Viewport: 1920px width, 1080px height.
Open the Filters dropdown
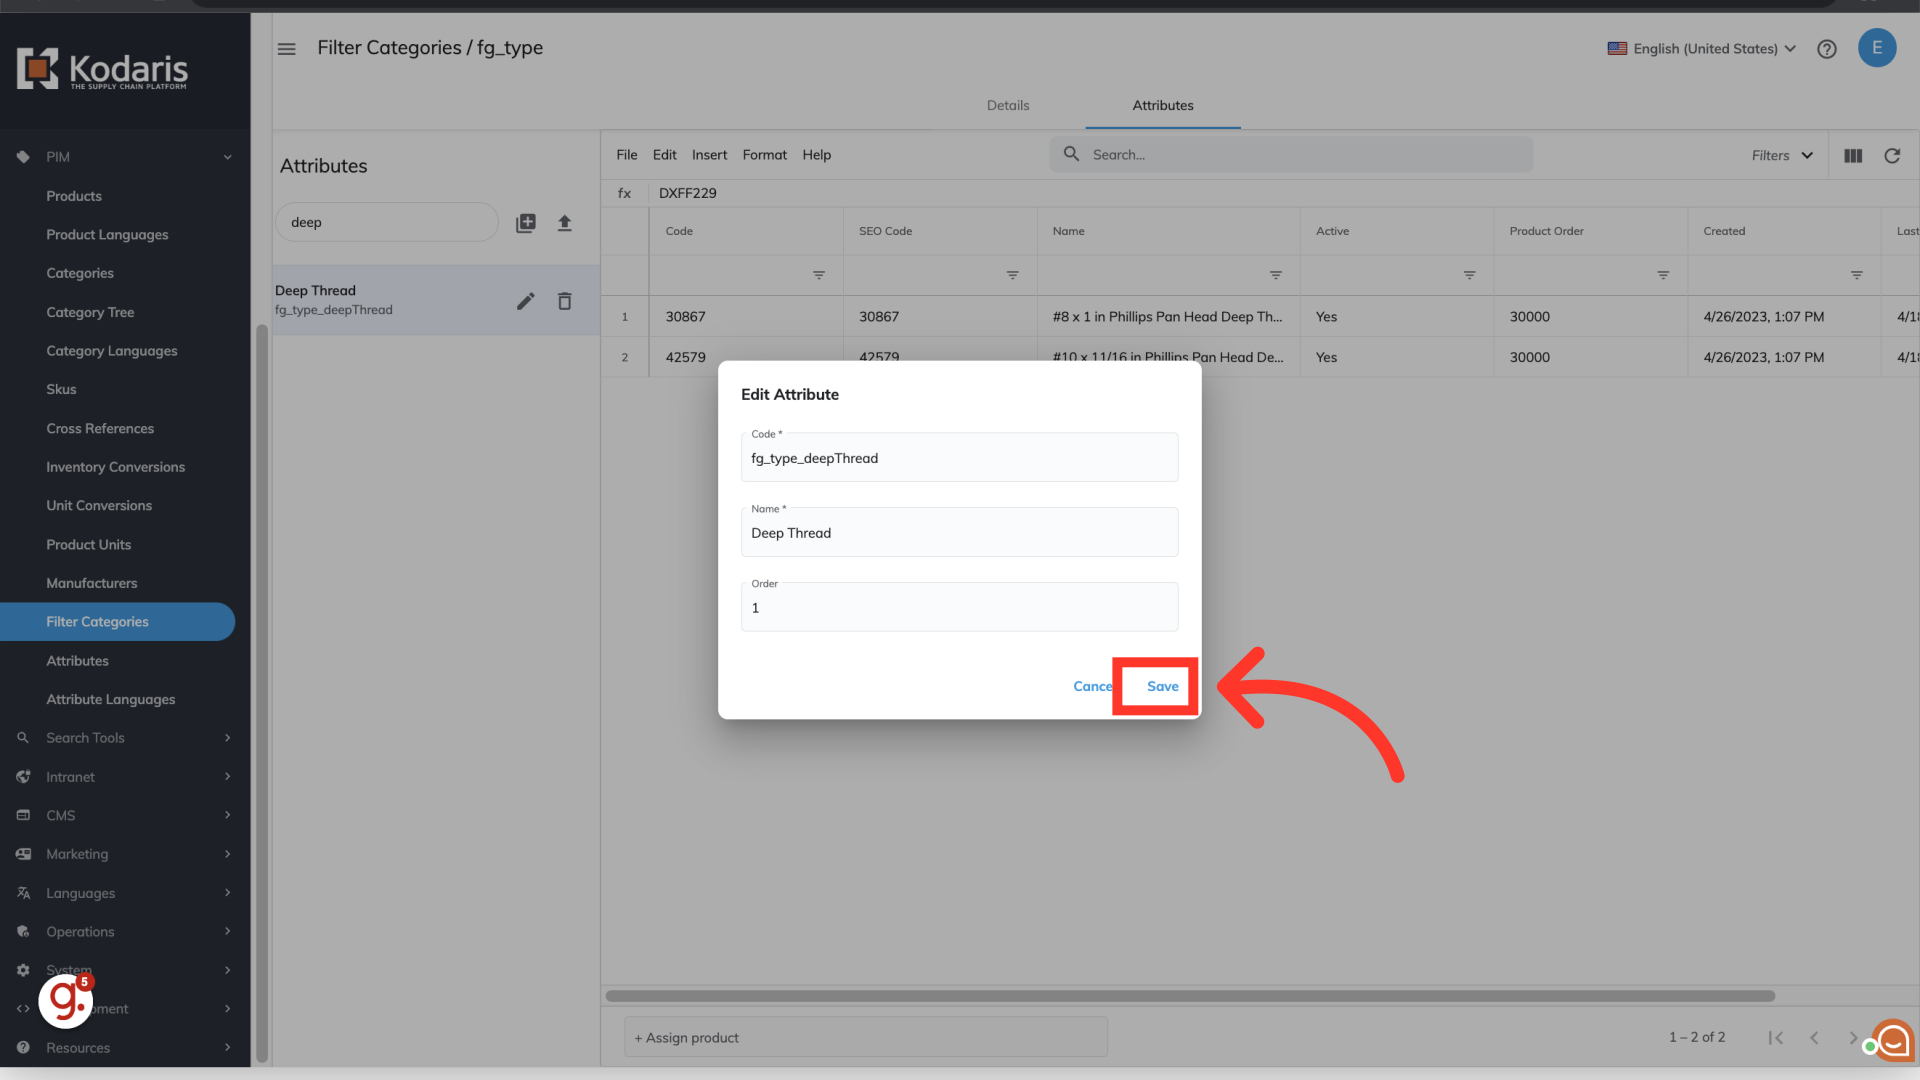pos(1781,155)
